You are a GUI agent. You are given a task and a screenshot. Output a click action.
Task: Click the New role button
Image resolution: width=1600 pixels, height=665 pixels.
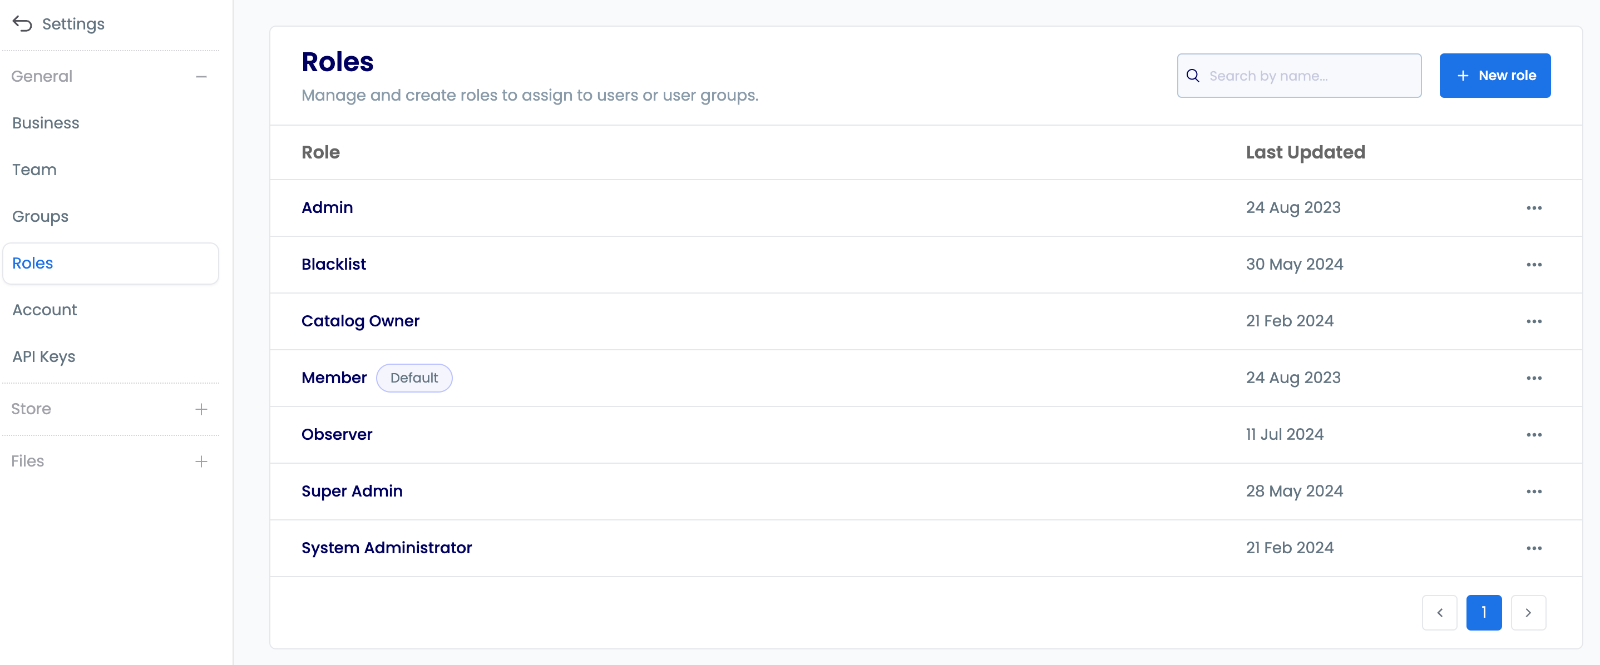[1495, 76]
